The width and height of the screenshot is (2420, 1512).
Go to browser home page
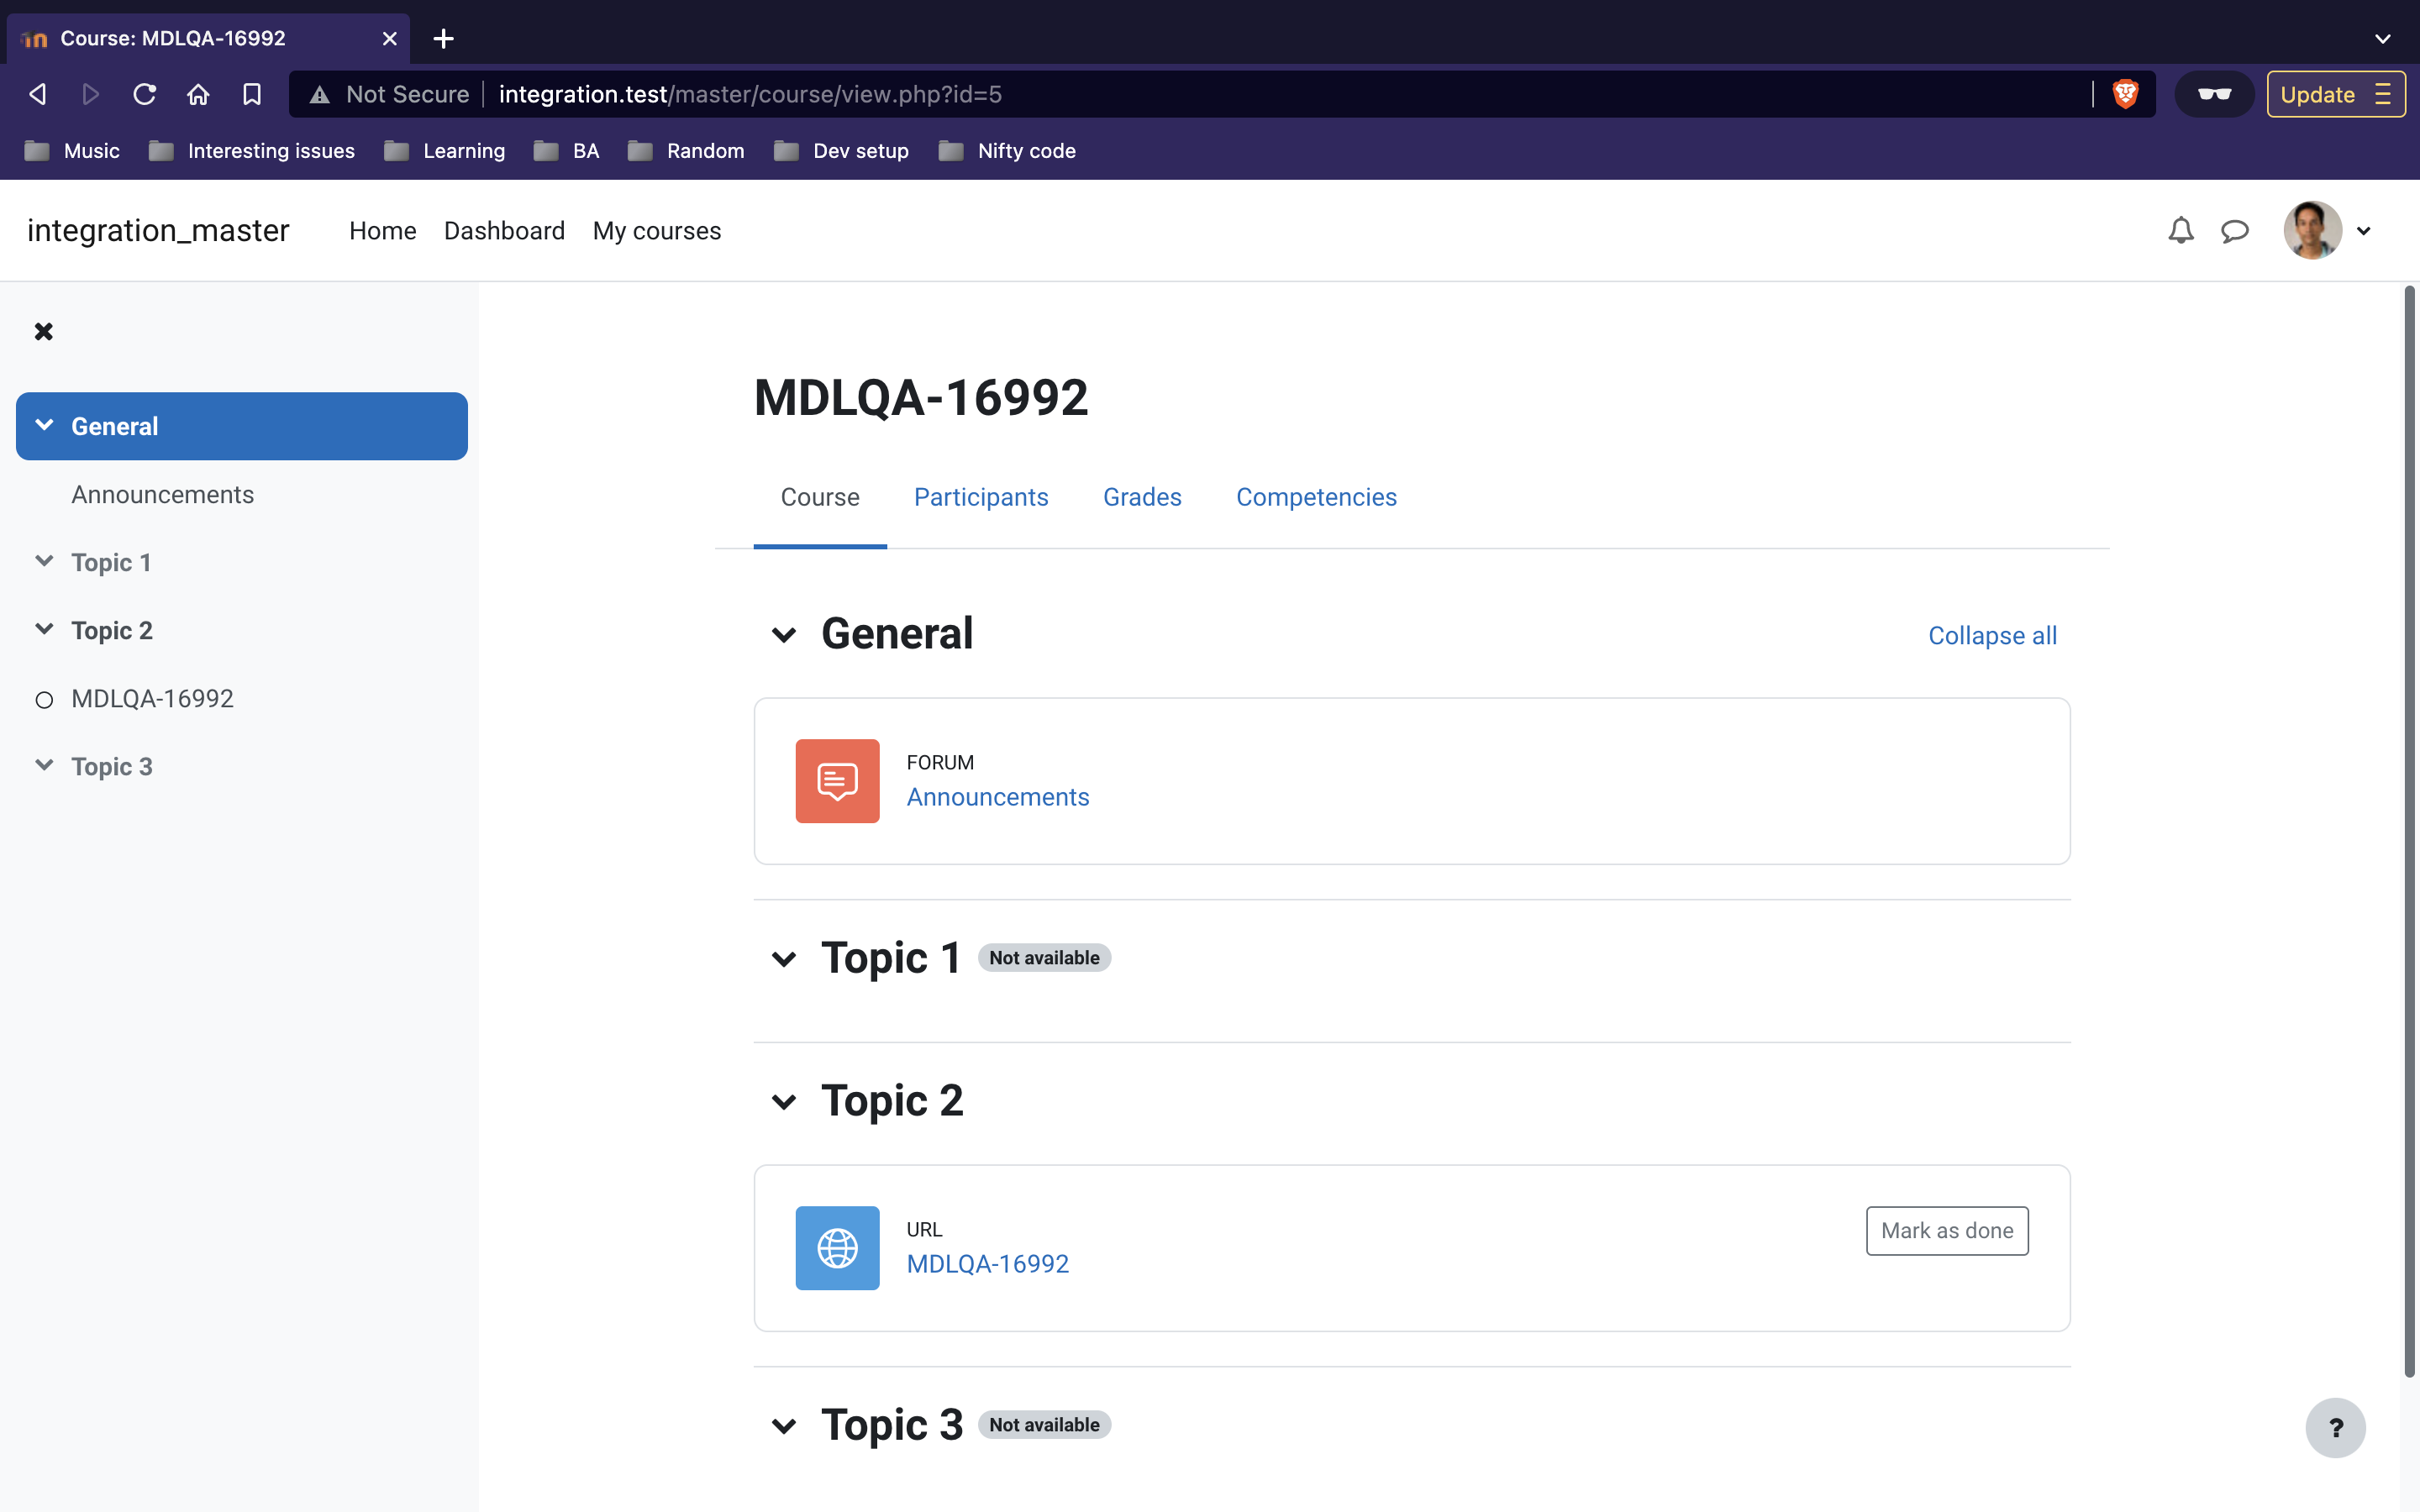pyautogui.click(x=198, y=94)
